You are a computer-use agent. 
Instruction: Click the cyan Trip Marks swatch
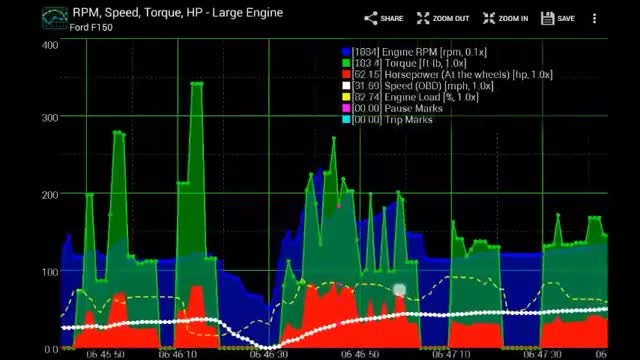click(x=346, y=120)
